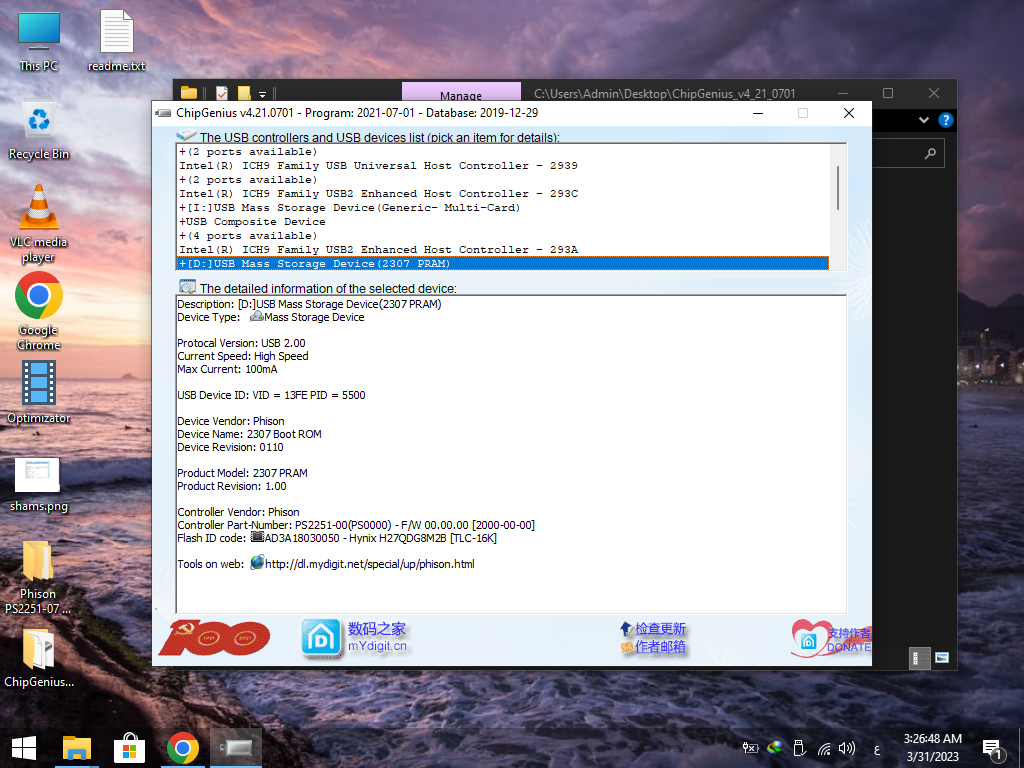Select the shams.png image file
This screenshot has width=1024, height=768.
pos(39,485)
